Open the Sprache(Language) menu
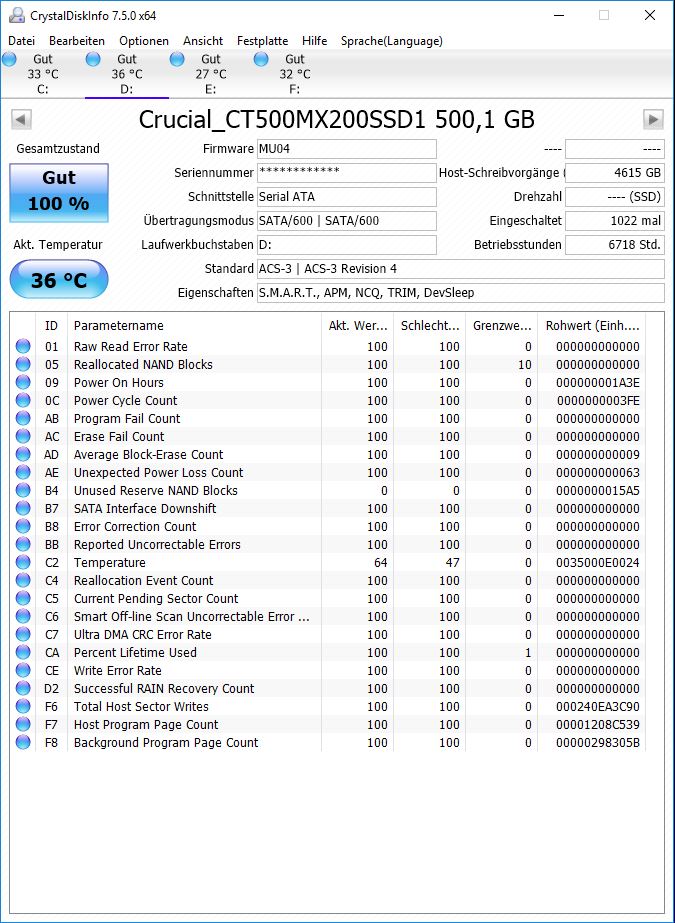The height and width of the screenshot is (923, 675). click(x=392, y=41)
